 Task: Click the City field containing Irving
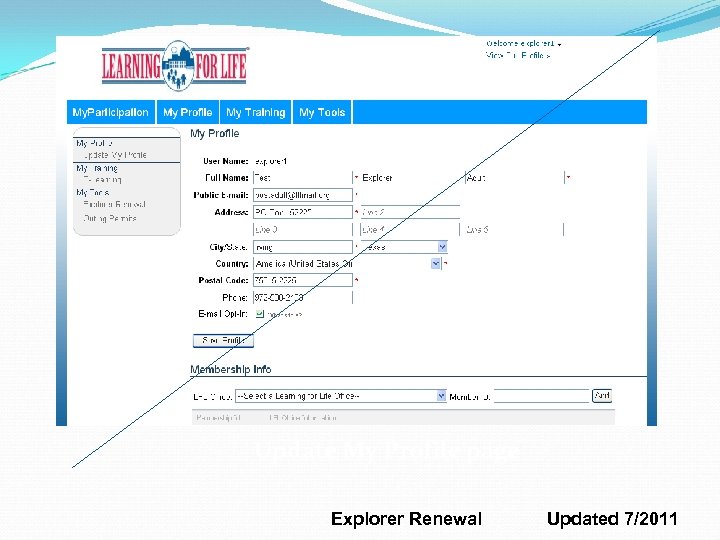[303, 247]
